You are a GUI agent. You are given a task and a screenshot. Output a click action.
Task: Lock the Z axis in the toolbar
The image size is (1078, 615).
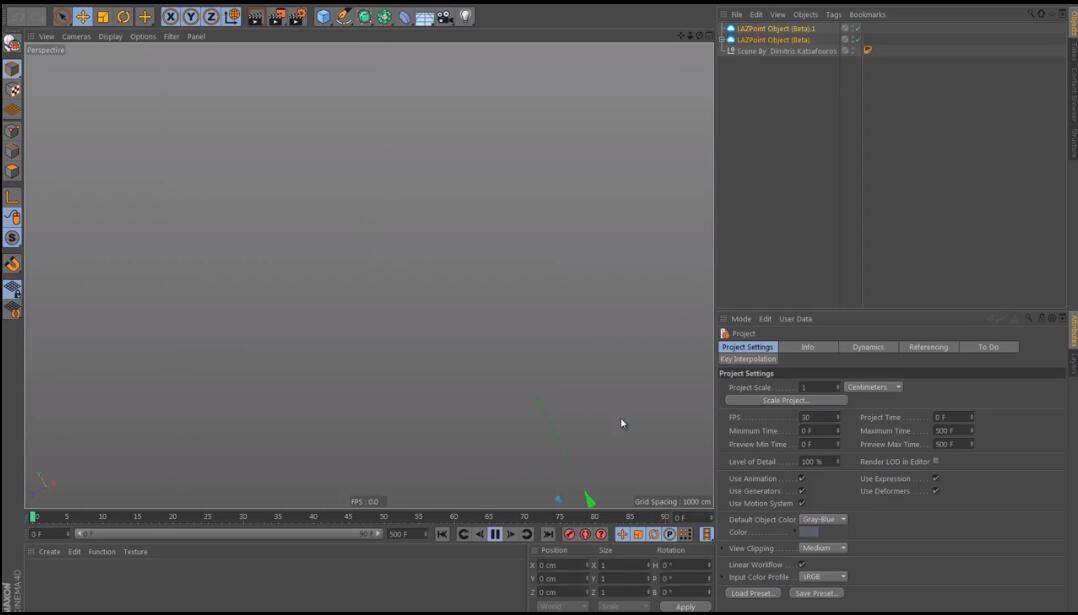[x=210, y=16]
